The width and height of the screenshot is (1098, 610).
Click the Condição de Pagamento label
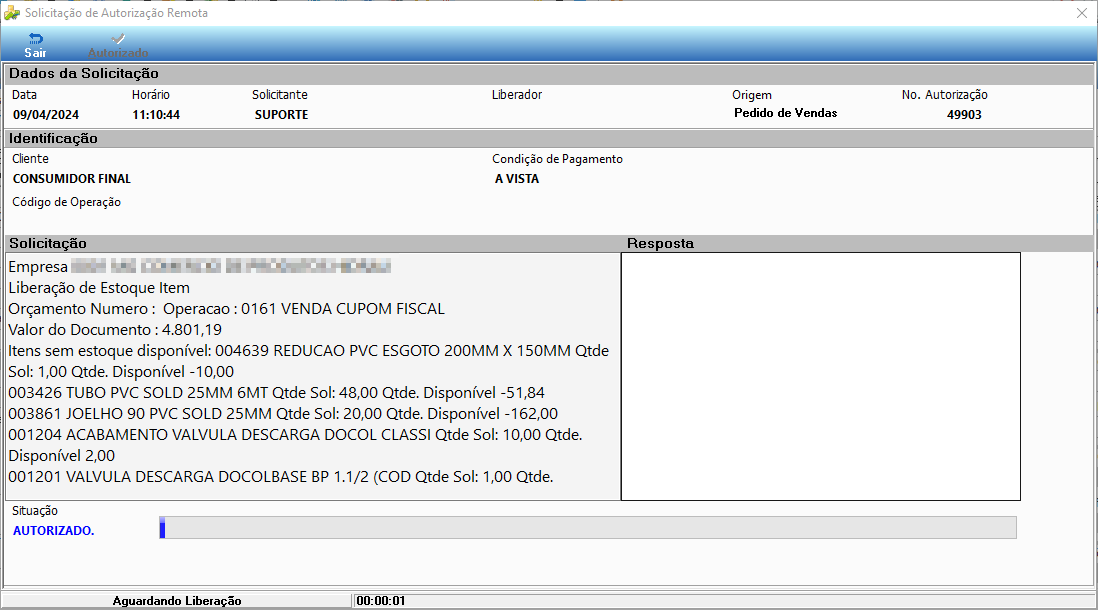coord(557,159)
